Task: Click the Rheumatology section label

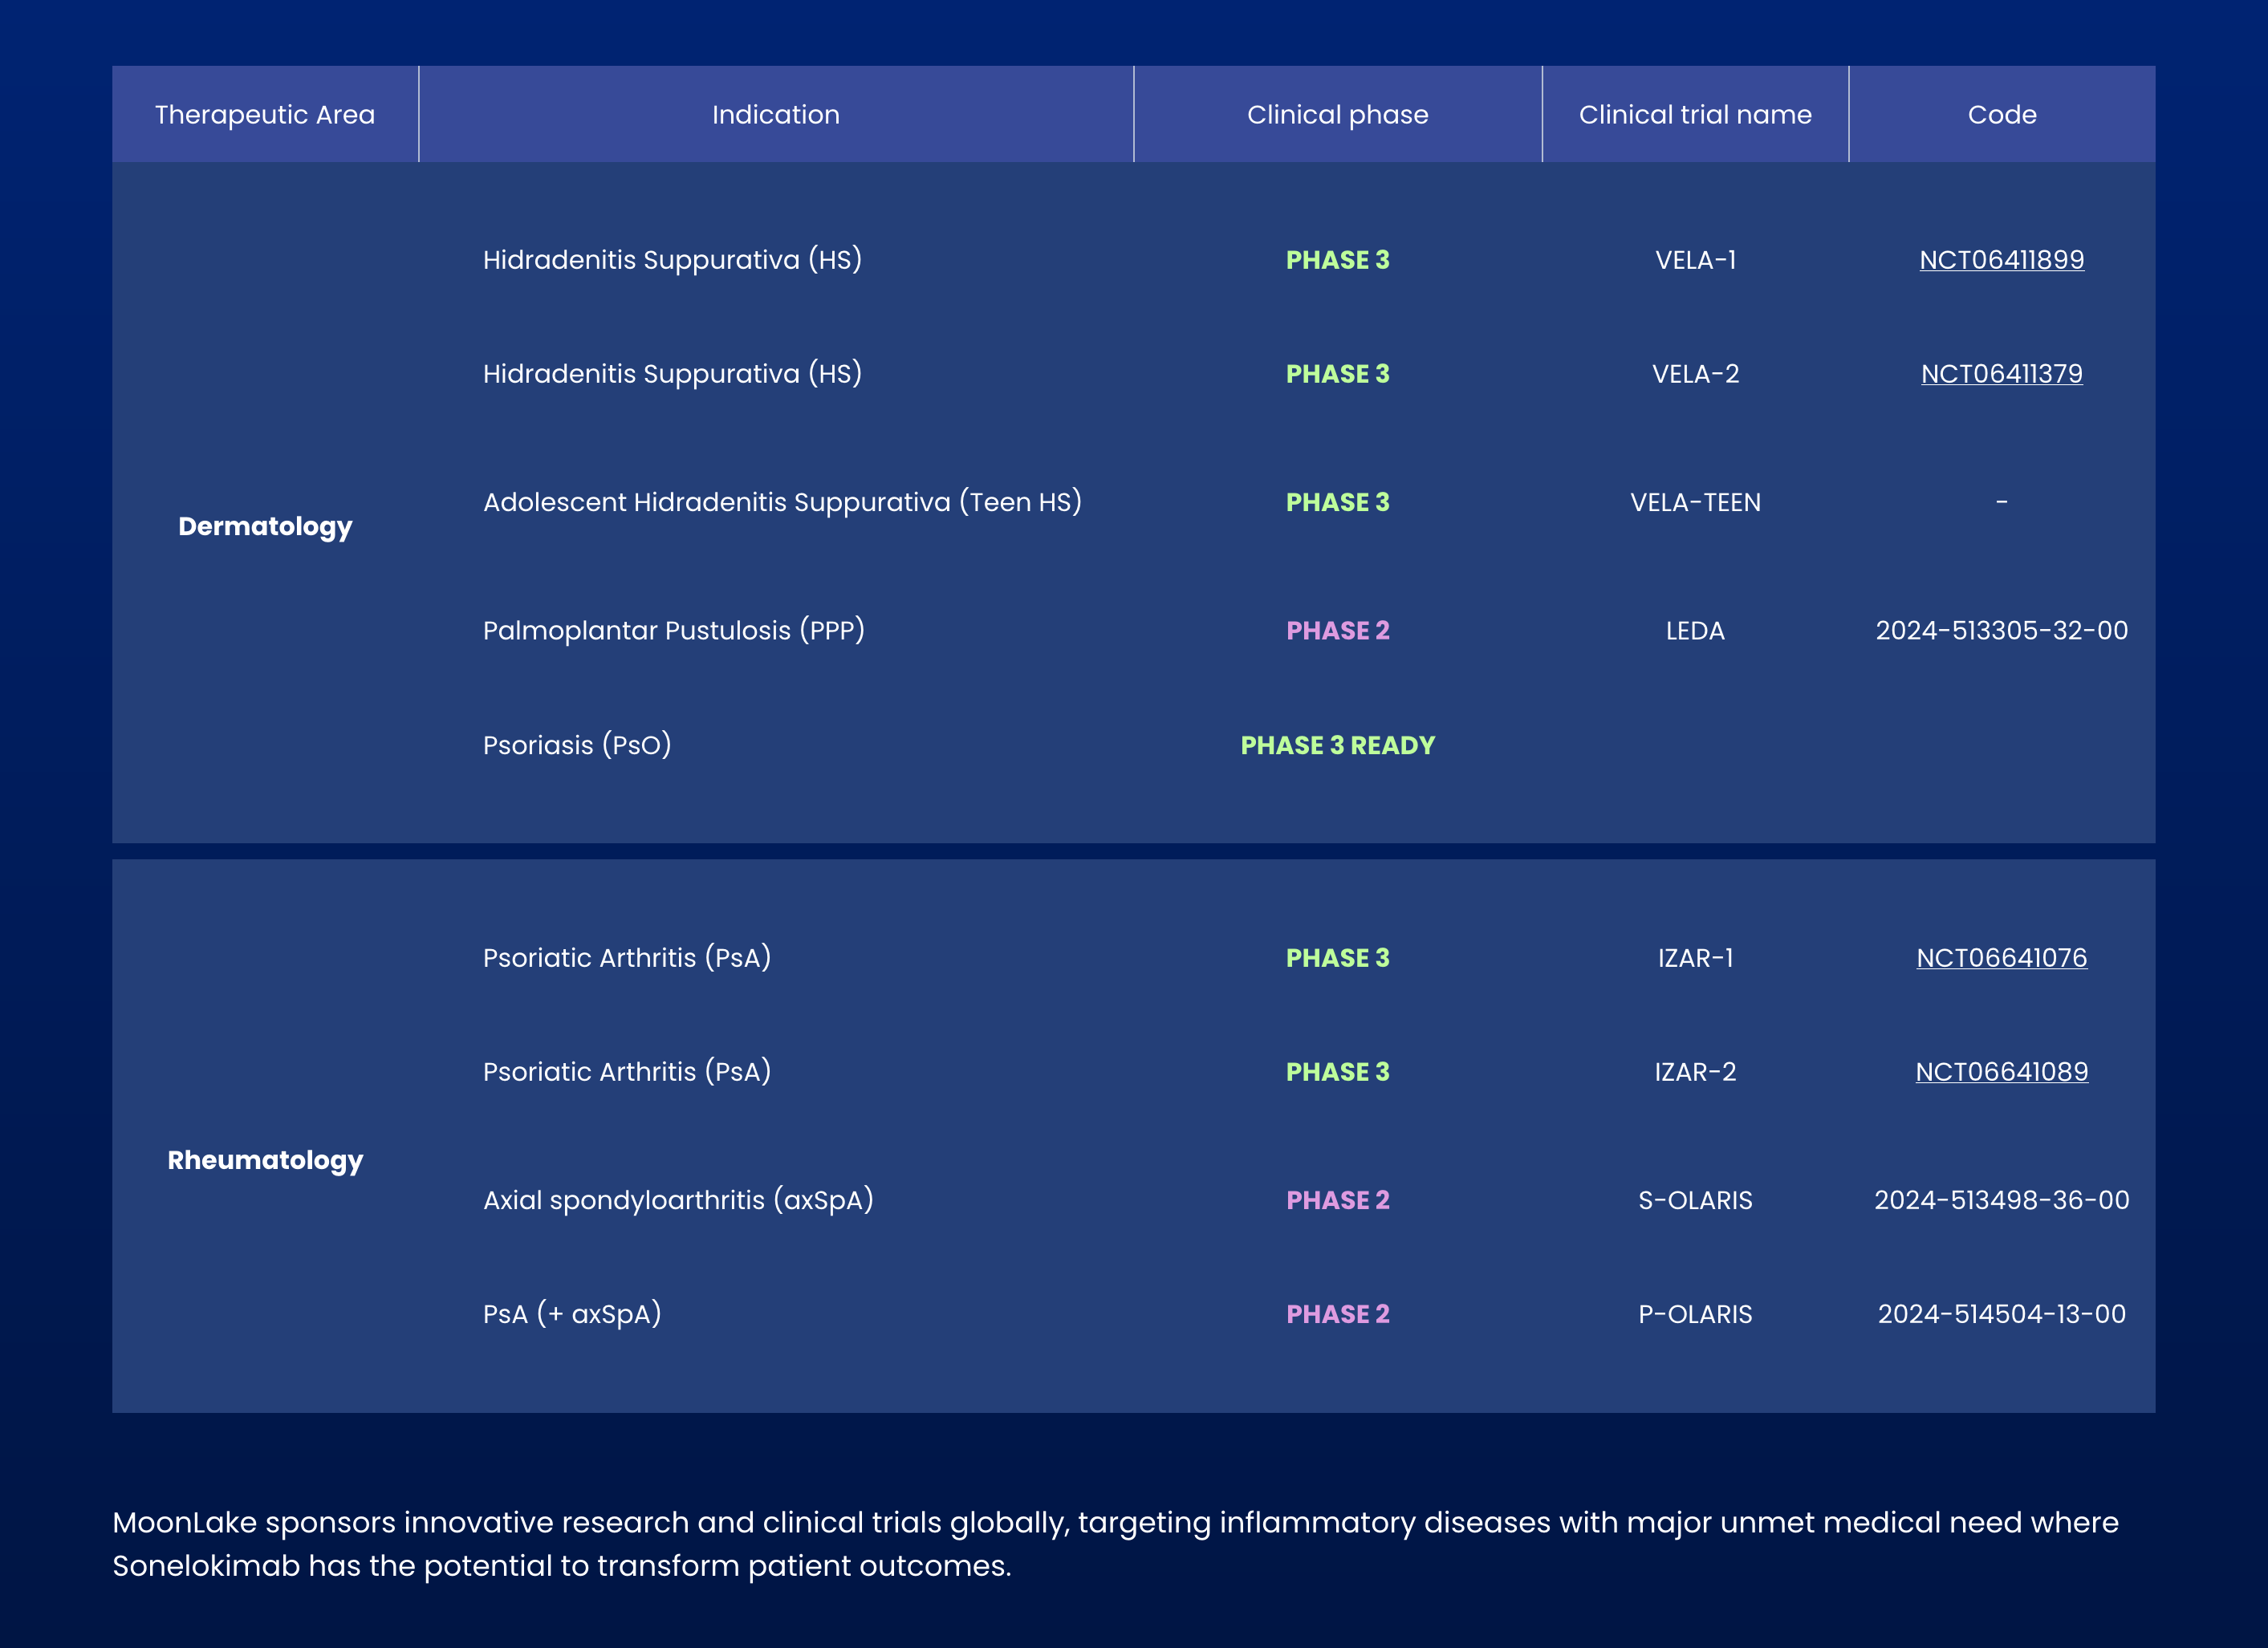Action: click(265, 1160)
